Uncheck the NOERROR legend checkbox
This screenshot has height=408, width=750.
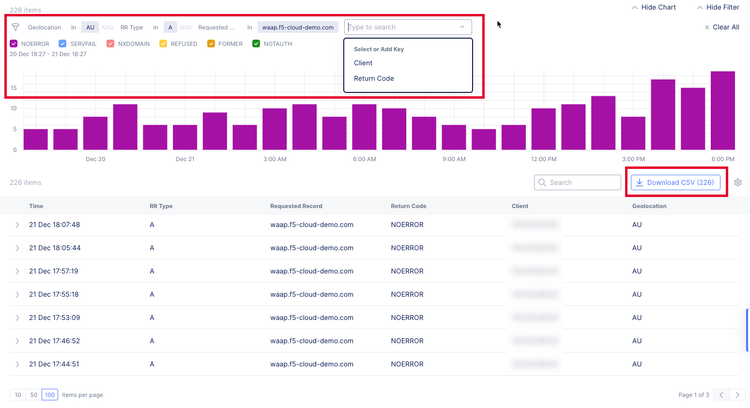tap(13, 44)
